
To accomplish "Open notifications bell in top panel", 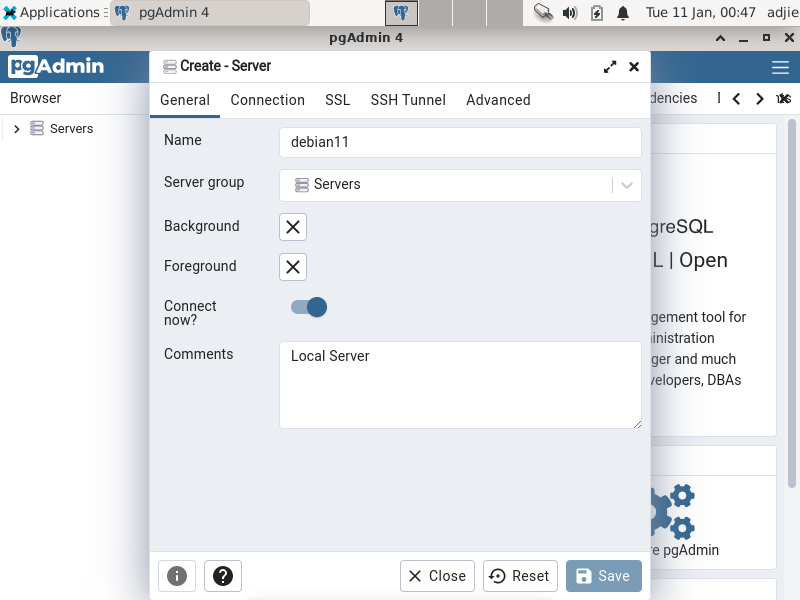I will pos(623,12).
